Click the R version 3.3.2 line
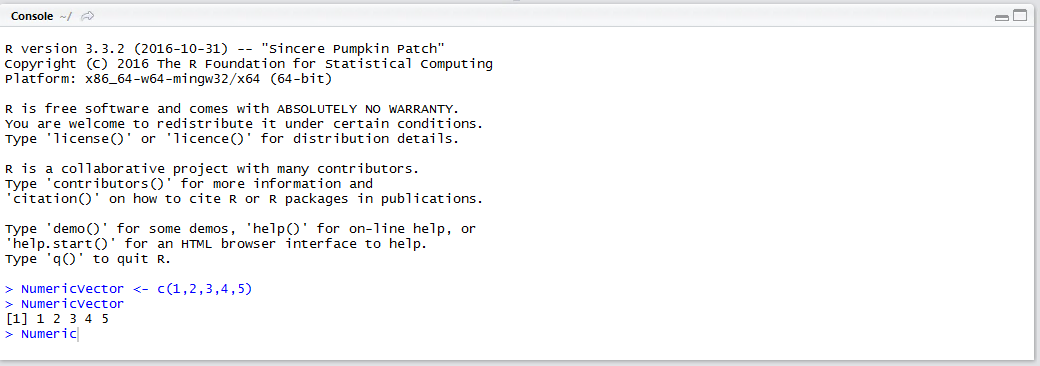This screenshot has width=1040, height=366. click(x=224, y=48)
